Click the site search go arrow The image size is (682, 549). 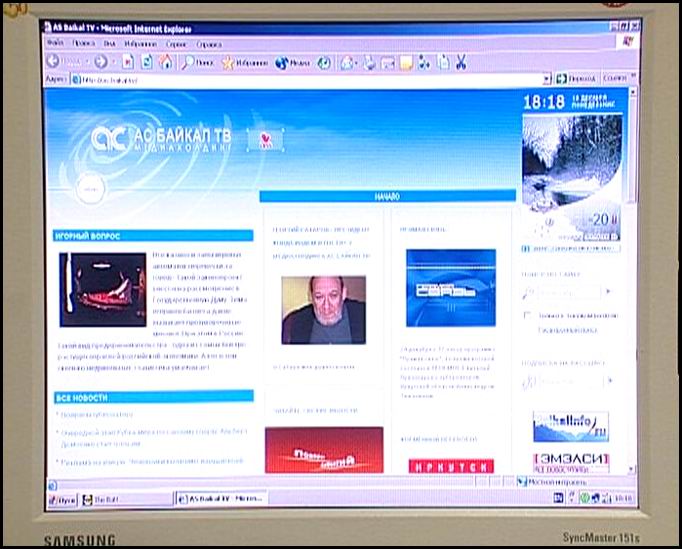coord(609,291)
